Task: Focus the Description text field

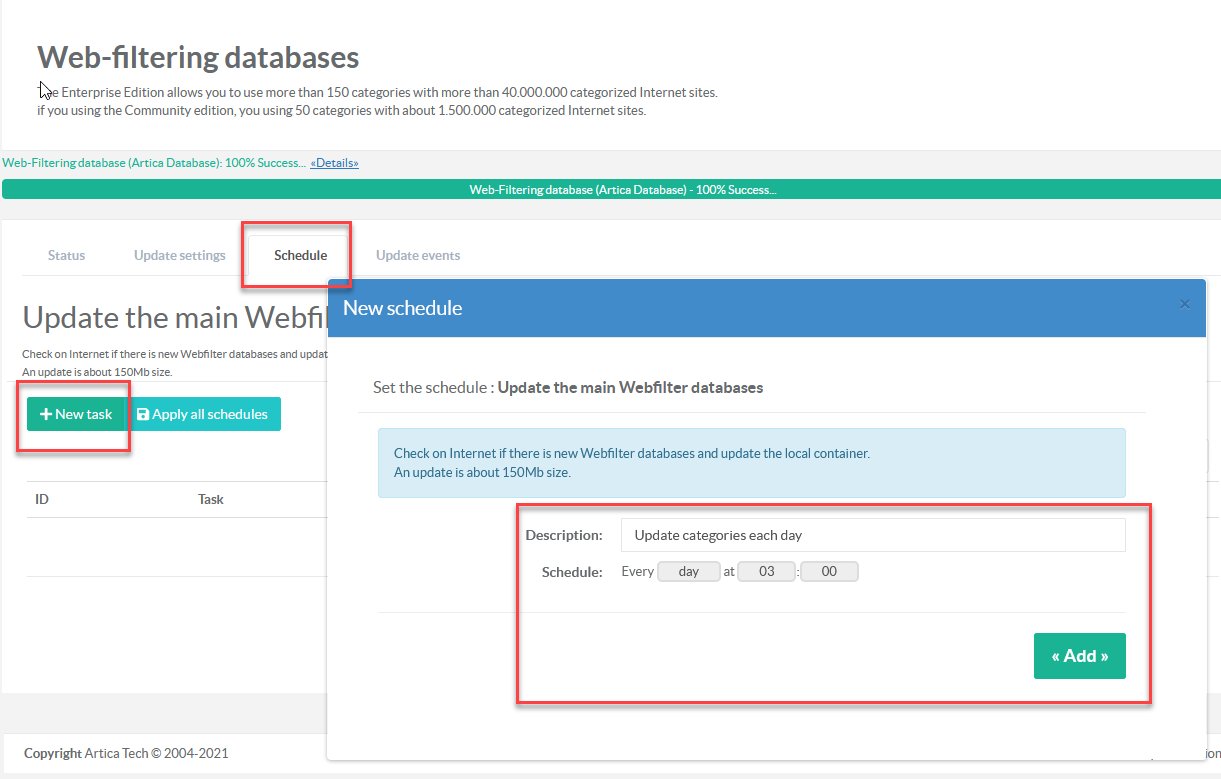Action: click(x=872, y=535)
